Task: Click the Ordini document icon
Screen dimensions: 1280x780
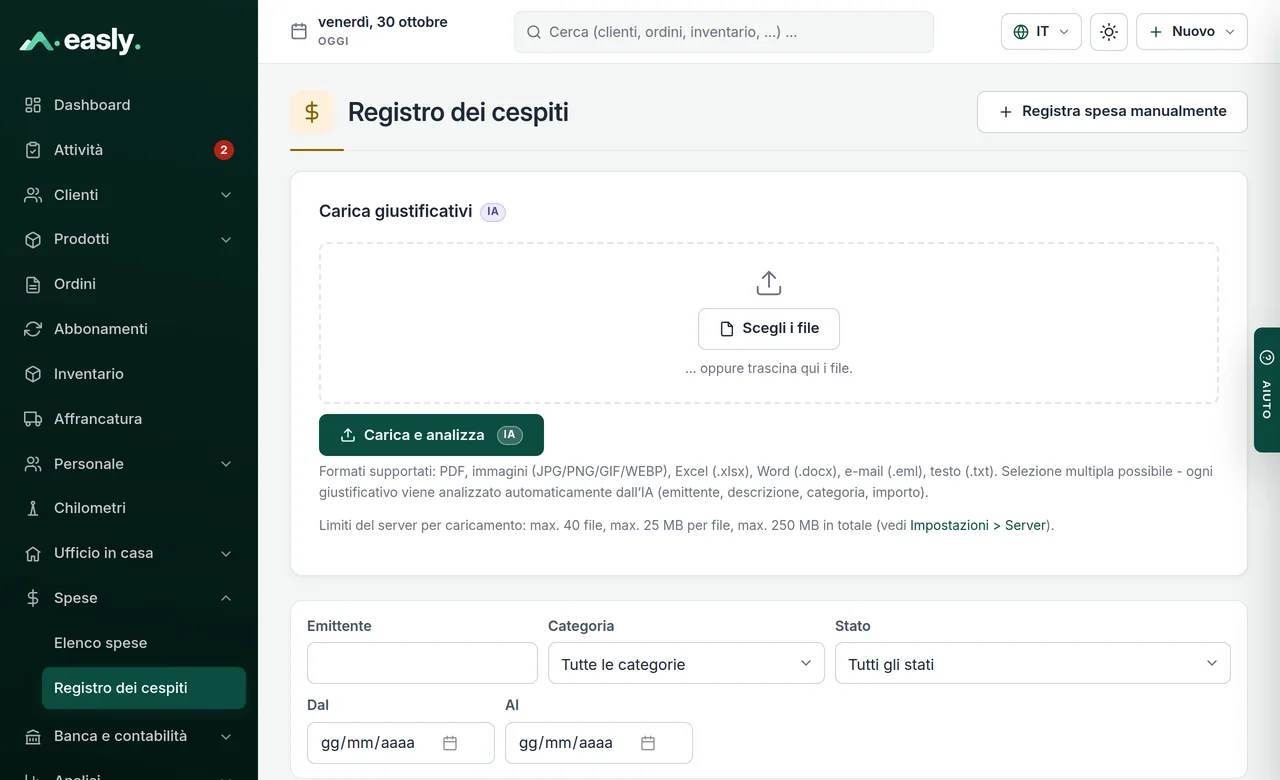Action: click(33, 284)
